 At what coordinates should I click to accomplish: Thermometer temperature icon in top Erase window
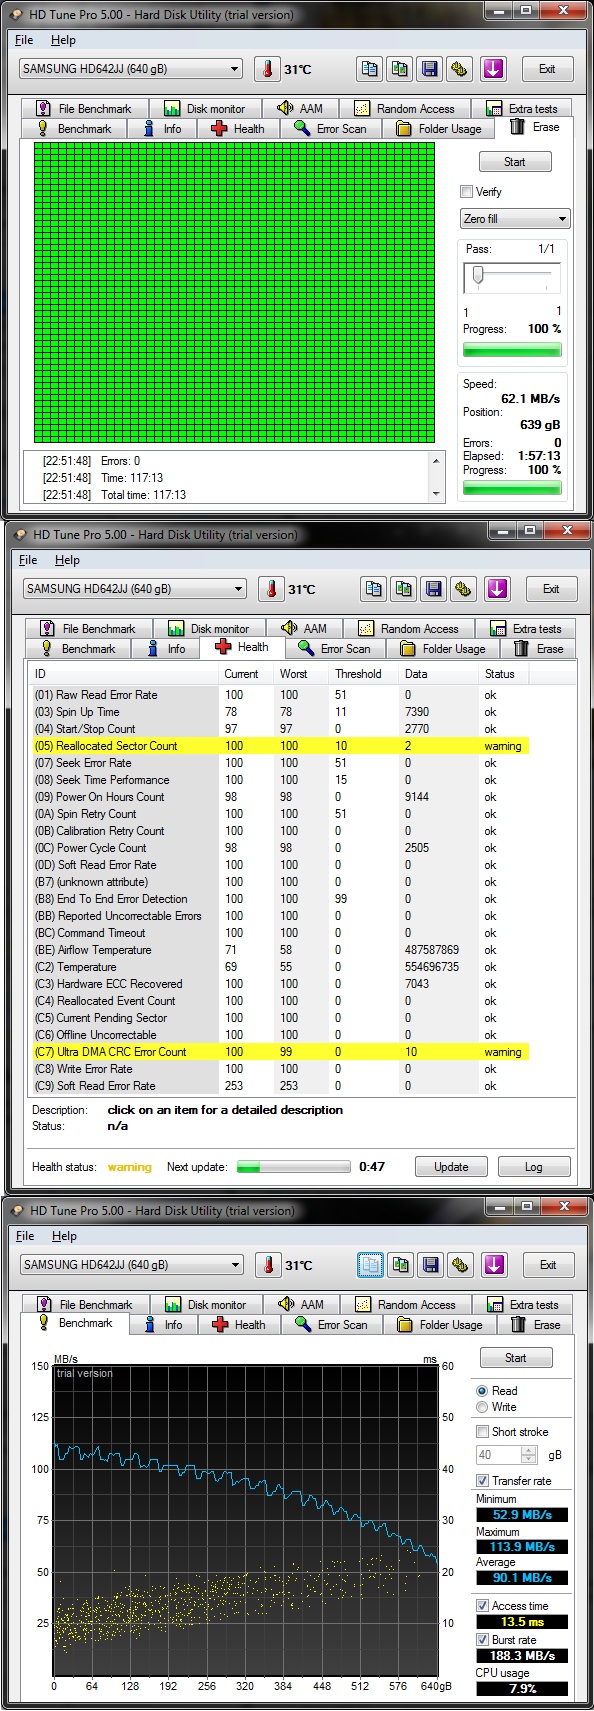pos(268,69)
